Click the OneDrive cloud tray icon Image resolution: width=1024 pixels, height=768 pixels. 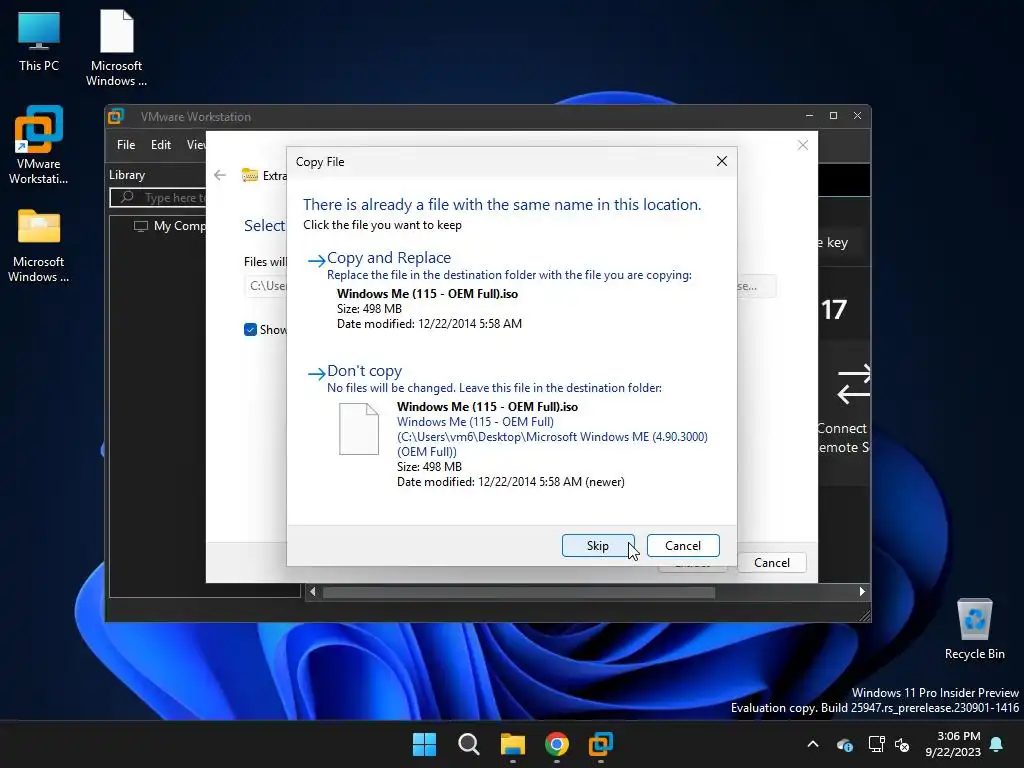click(844, 744)
